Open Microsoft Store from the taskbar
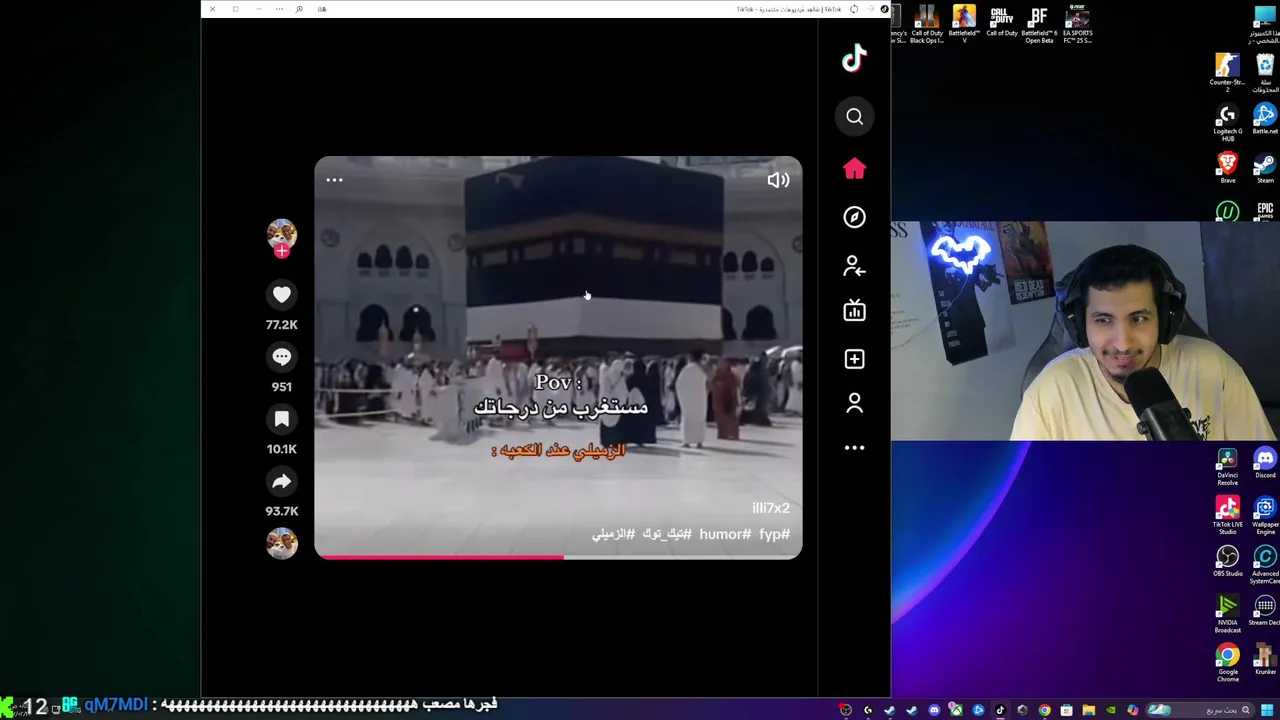This screenshot has width=1280, height=720. pyautogui.click(x=1066, y=710)
